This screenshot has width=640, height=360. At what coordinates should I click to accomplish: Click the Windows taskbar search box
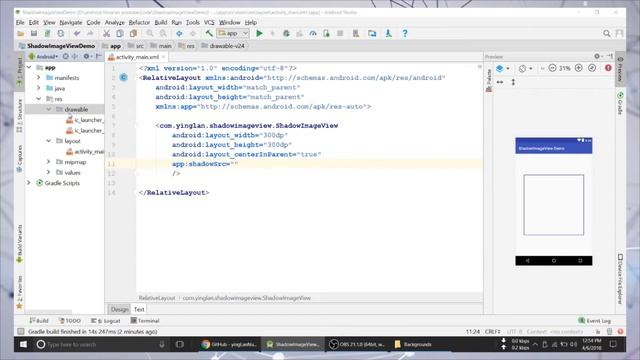pos(100,344)
